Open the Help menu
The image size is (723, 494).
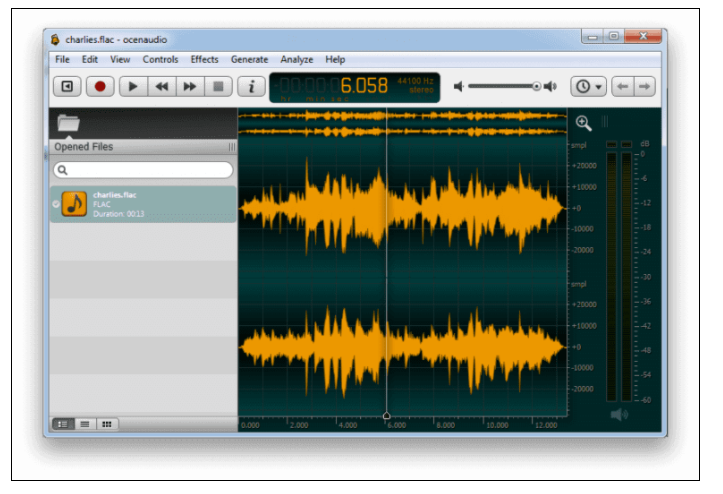(335, 60)
